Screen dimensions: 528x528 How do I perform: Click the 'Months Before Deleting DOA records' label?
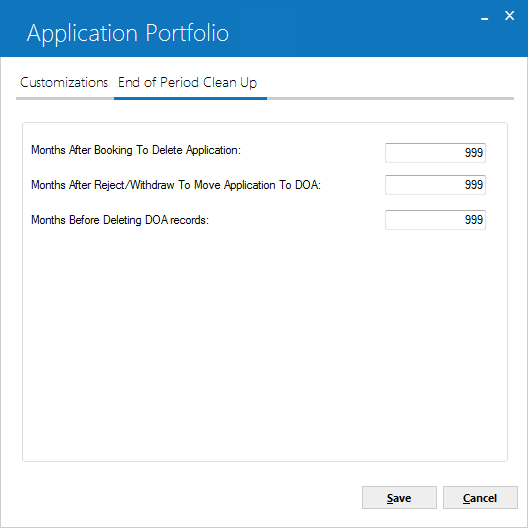[120, 220]
